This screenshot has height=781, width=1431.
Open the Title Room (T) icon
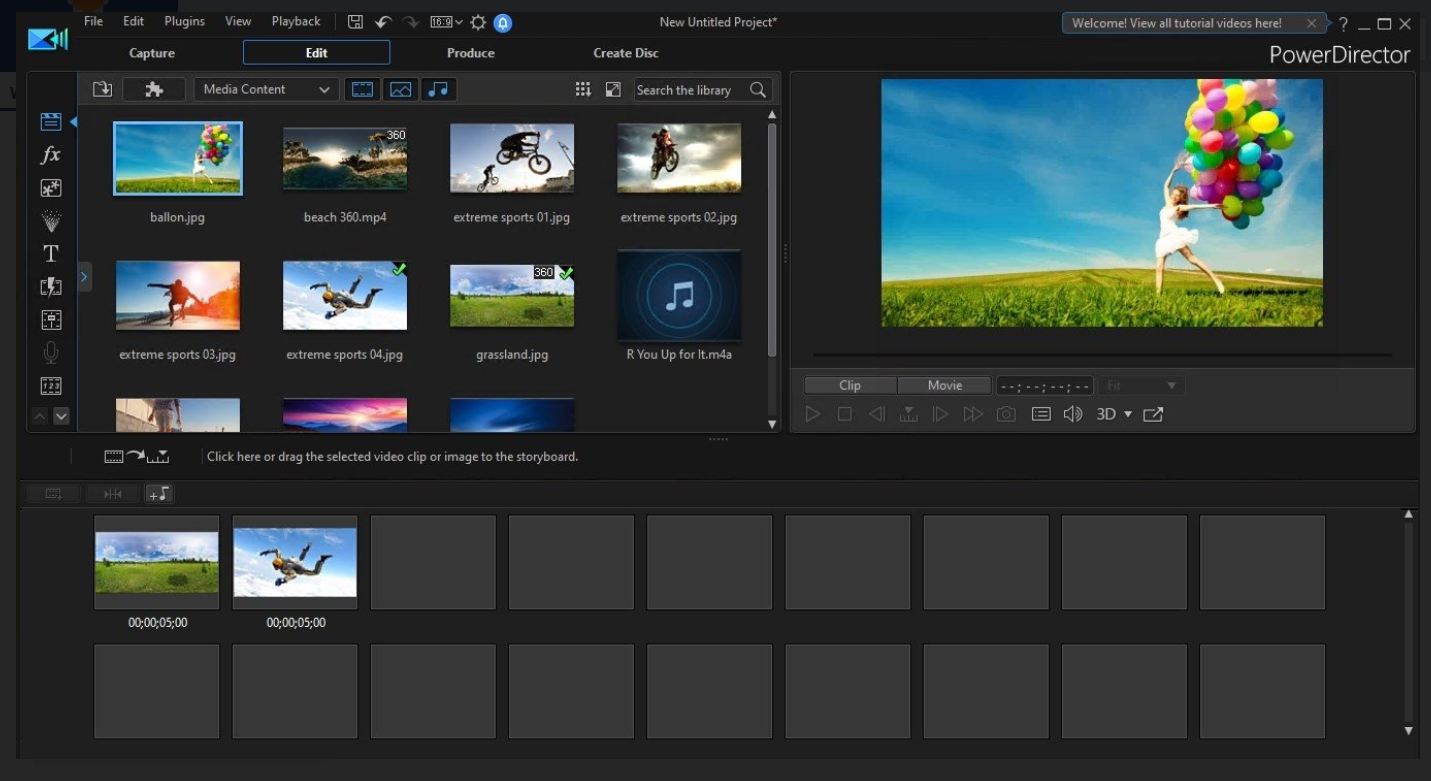50,254
